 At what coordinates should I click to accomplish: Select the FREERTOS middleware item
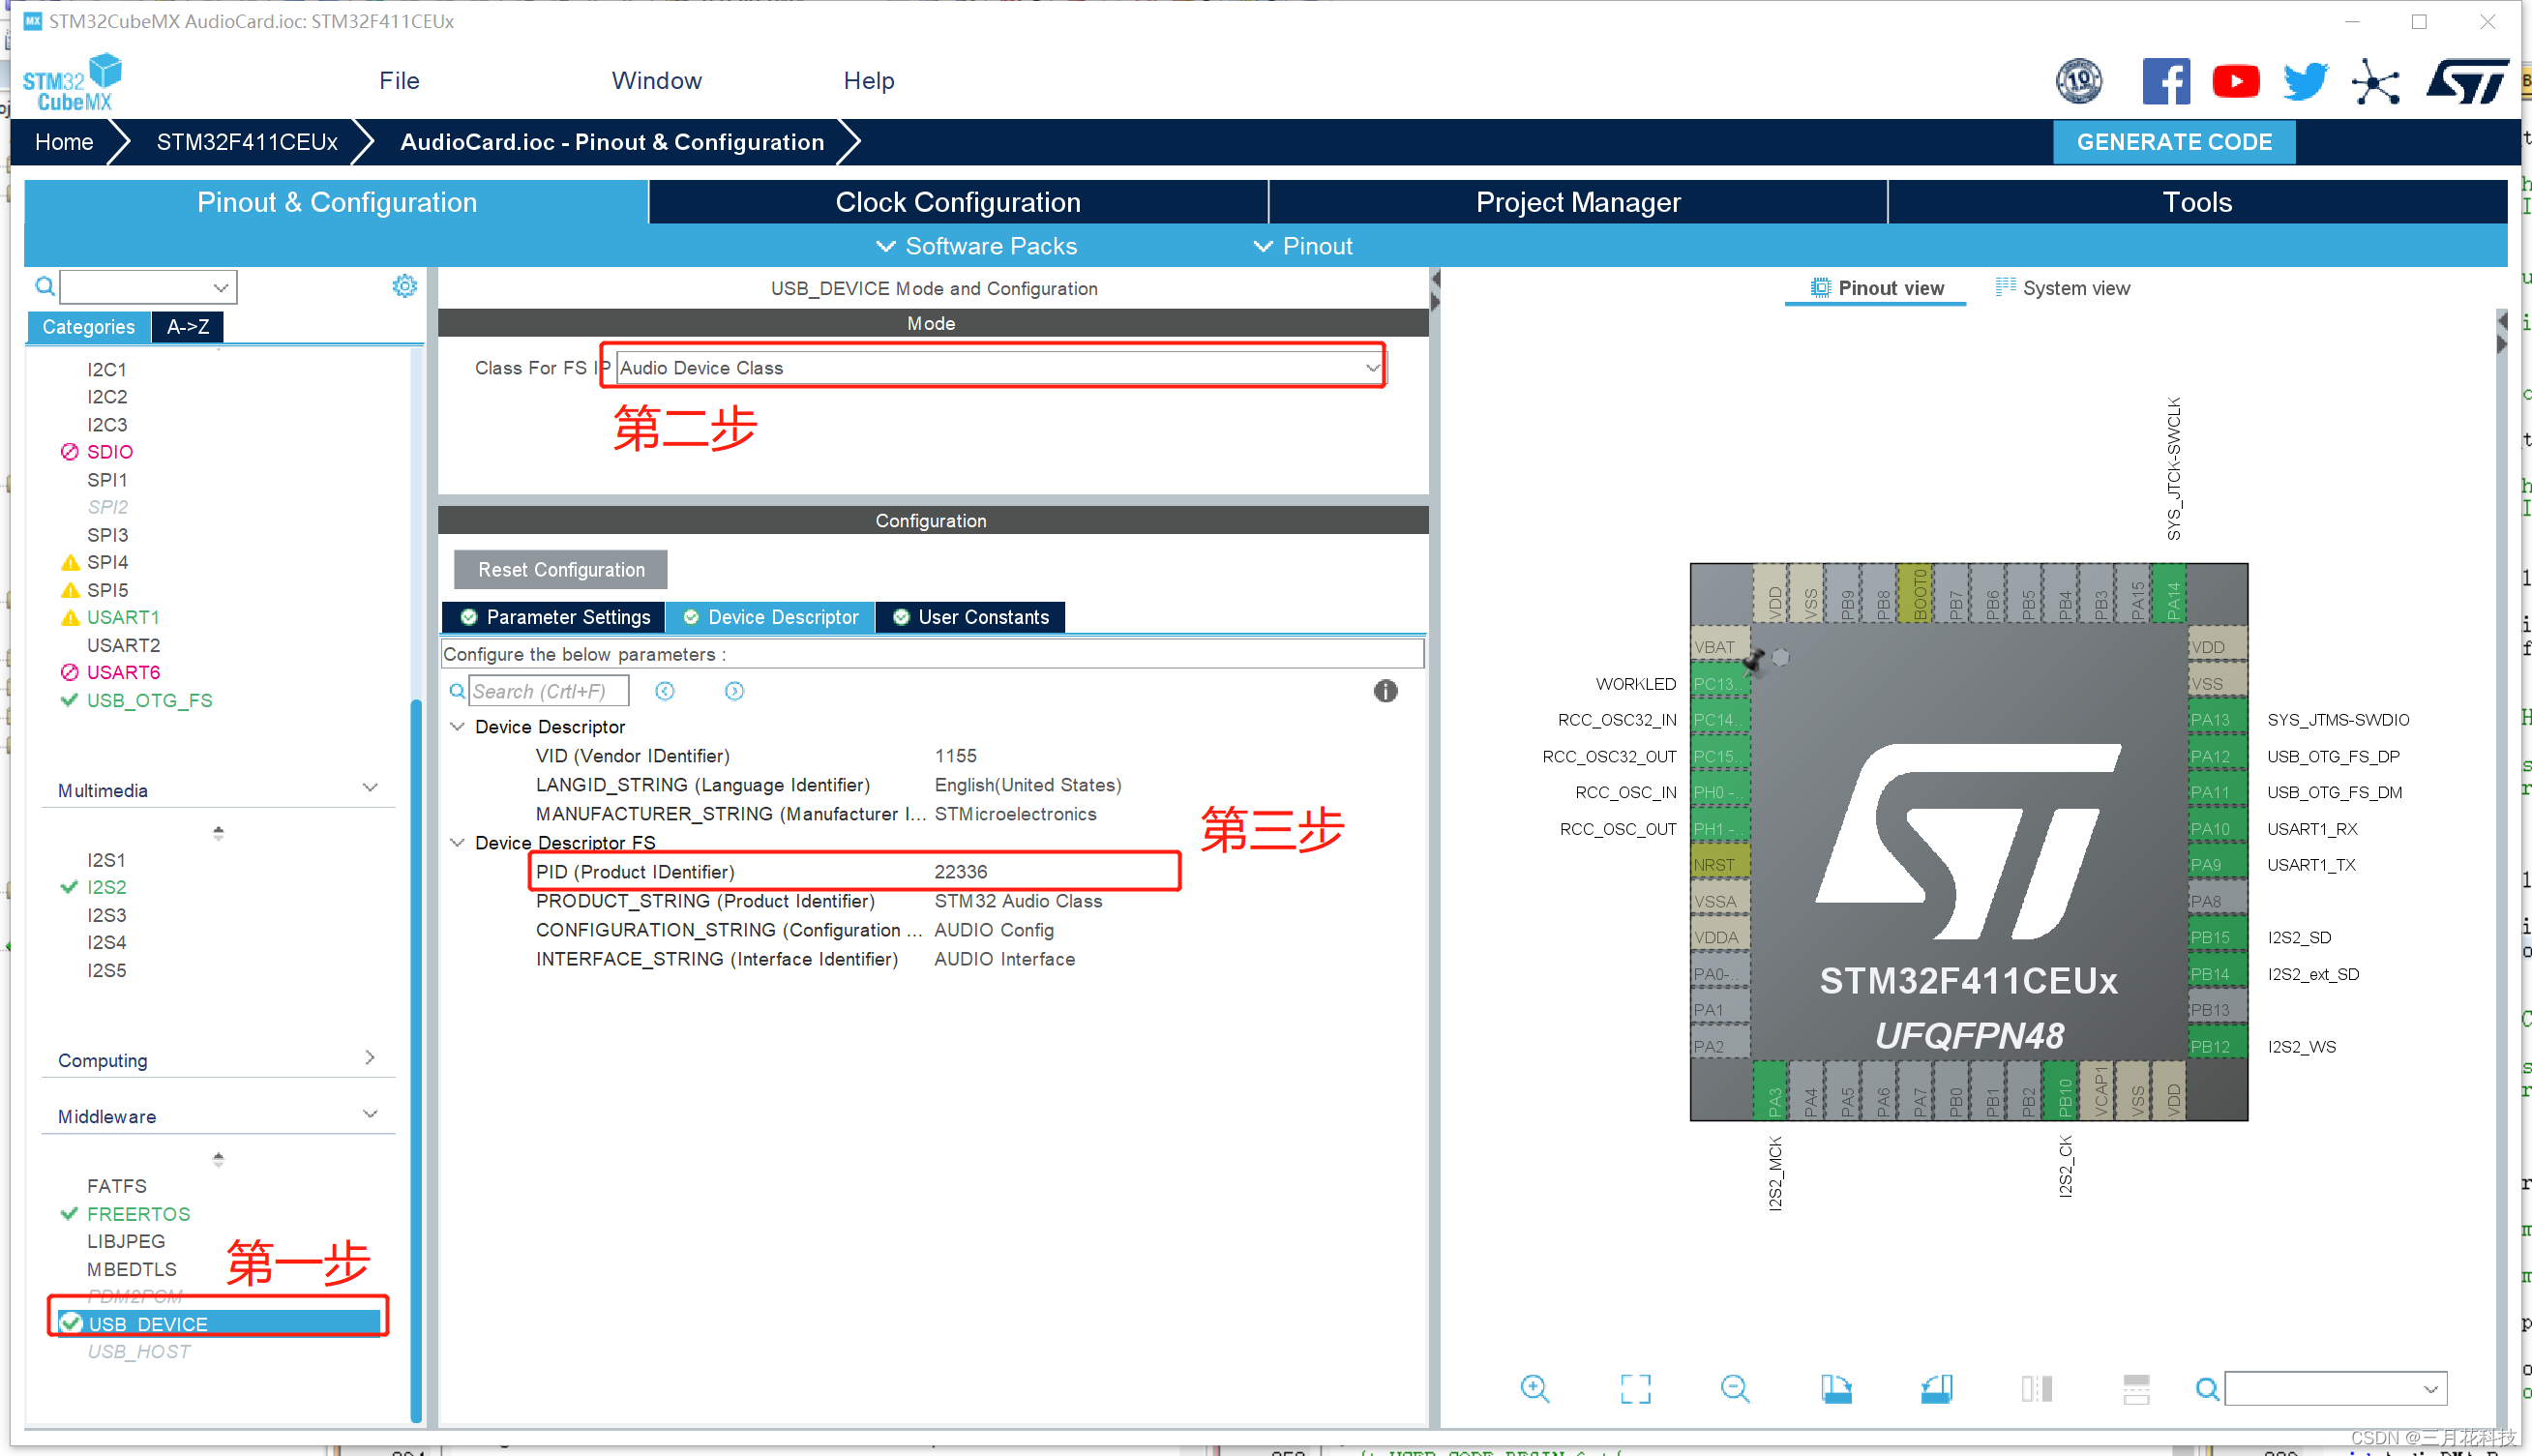click(x=138, y=1213)
